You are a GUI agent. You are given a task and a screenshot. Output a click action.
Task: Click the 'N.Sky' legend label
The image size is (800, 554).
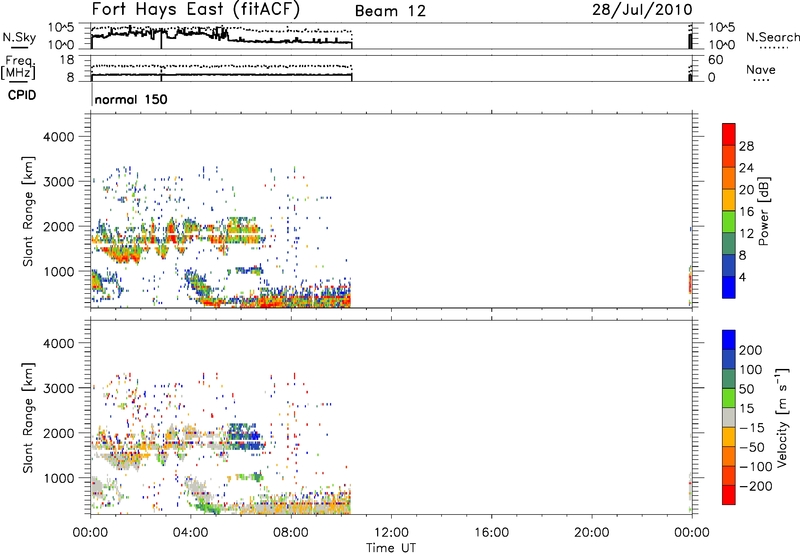[x=19, y=37]
